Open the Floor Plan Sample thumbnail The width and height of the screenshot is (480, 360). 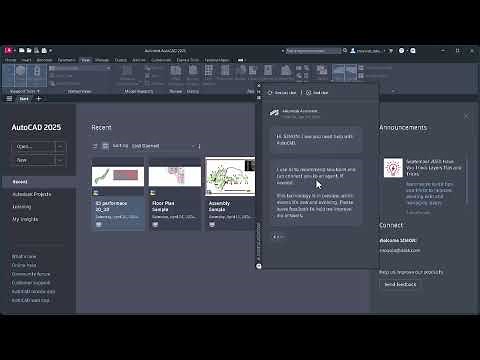pyautogui.click(x=175, y=177)
